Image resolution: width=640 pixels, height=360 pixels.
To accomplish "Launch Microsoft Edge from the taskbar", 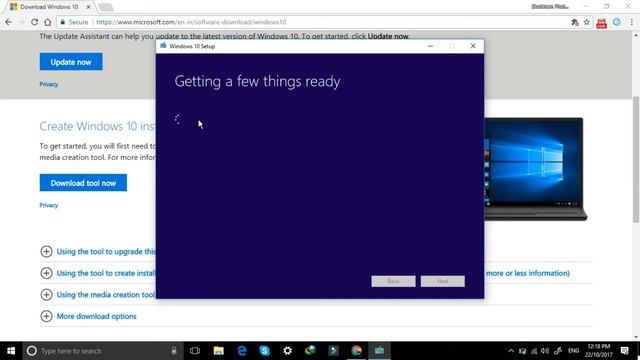I will click(242, 351).
